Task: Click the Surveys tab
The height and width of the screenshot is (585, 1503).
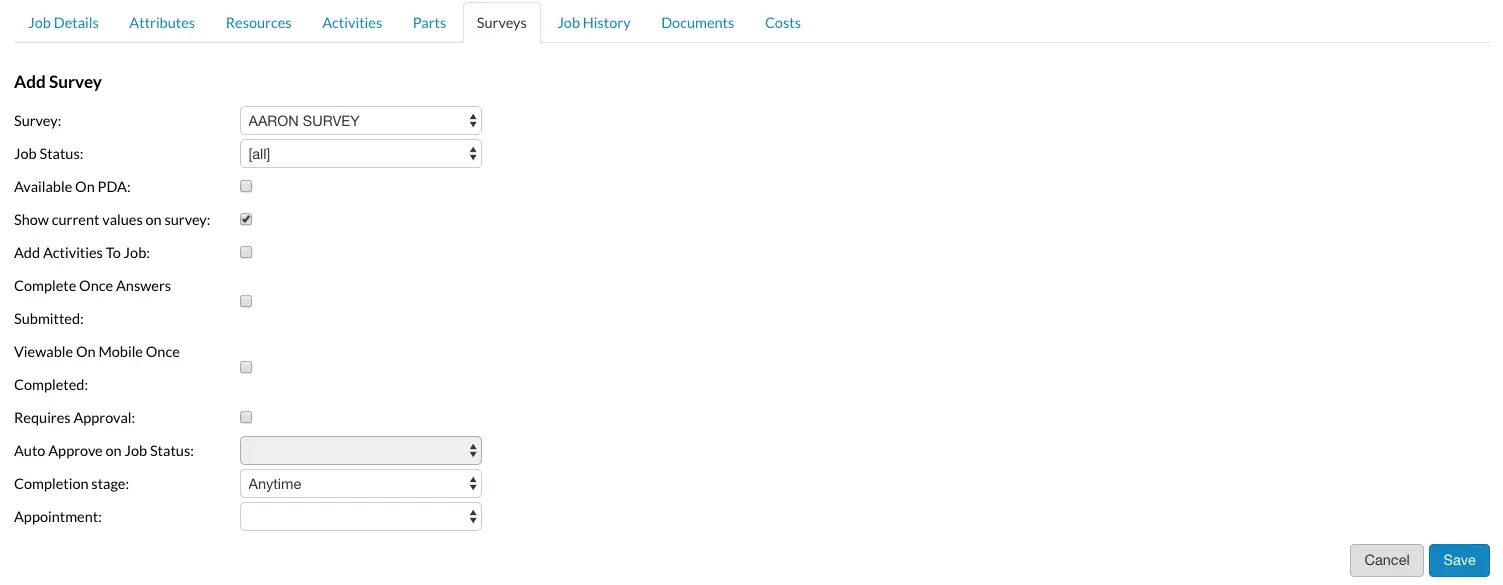Action: (501, 22)
